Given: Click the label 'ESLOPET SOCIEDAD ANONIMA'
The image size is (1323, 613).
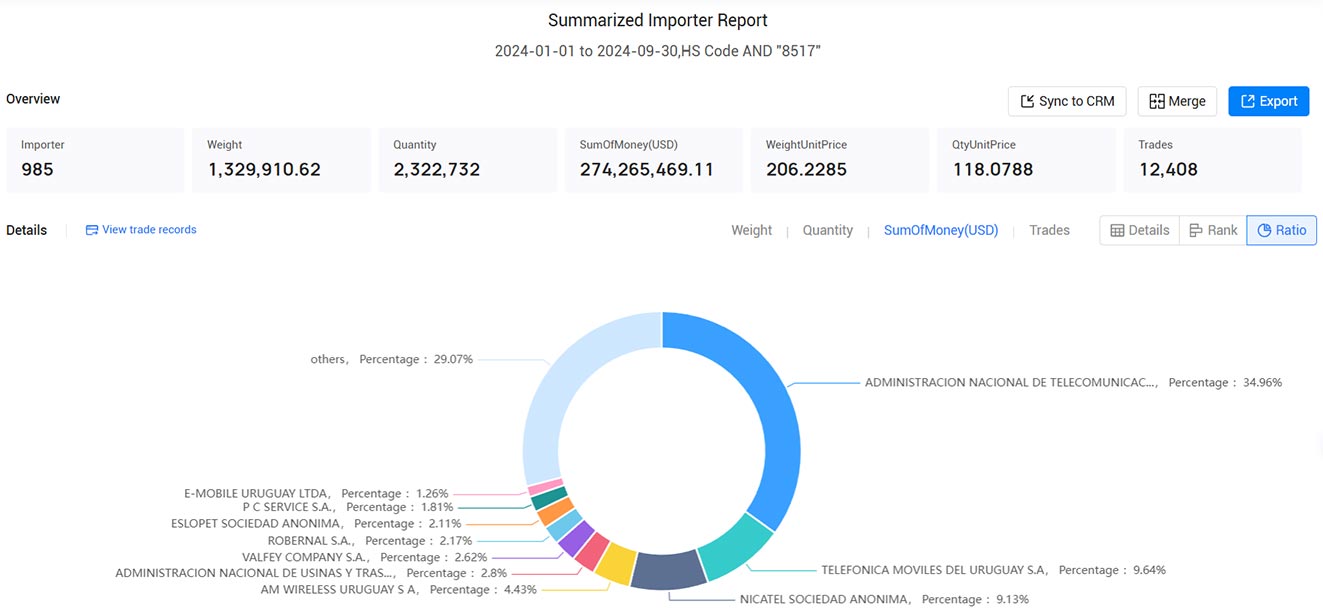Looking at the screenshot, I should [257, 523].
